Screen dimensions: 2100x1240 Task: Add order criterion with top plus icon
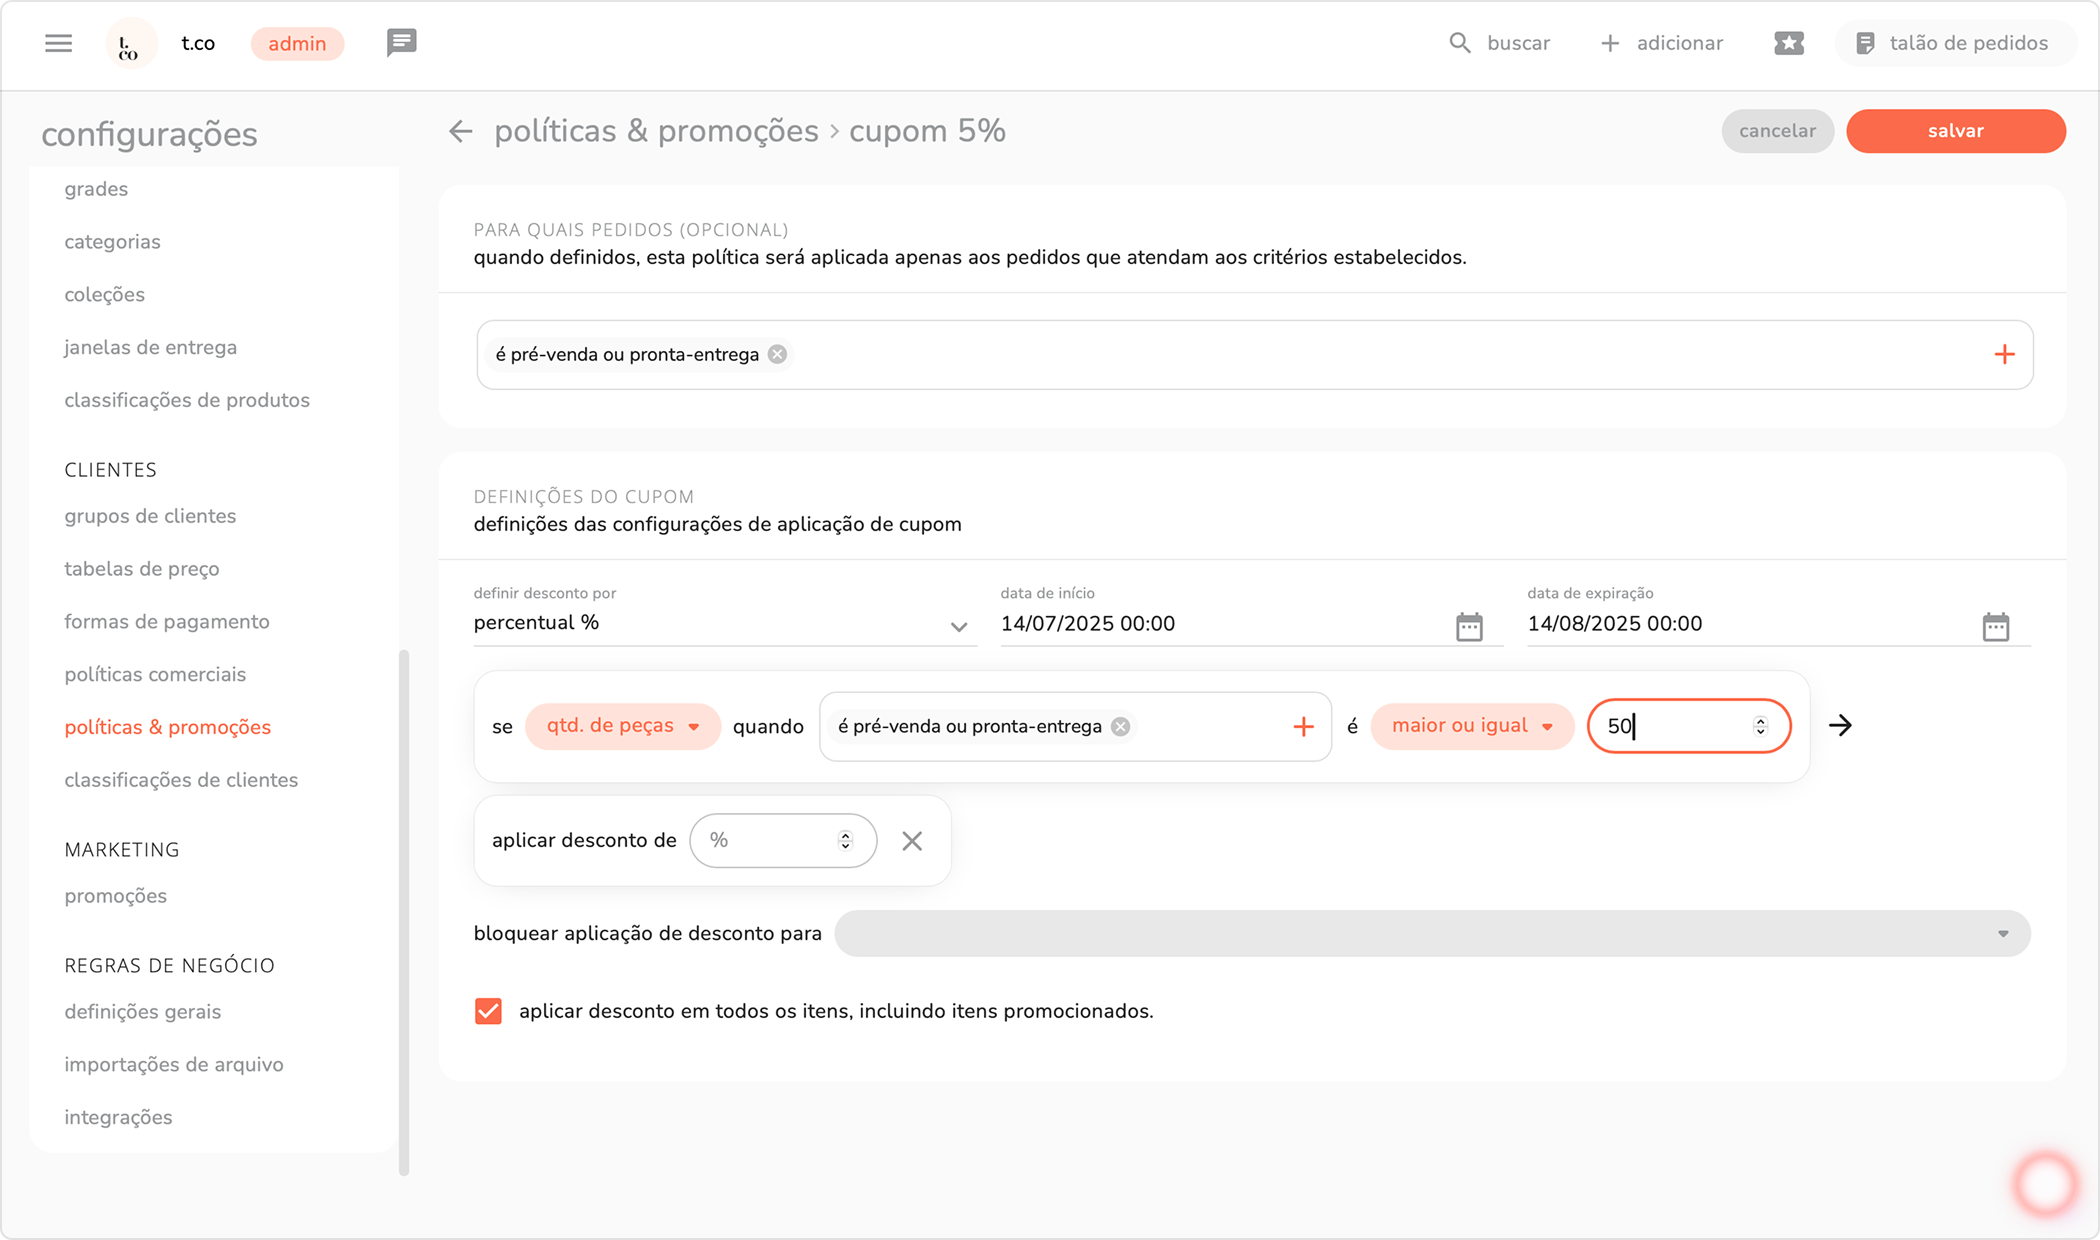click(2004, 355)
